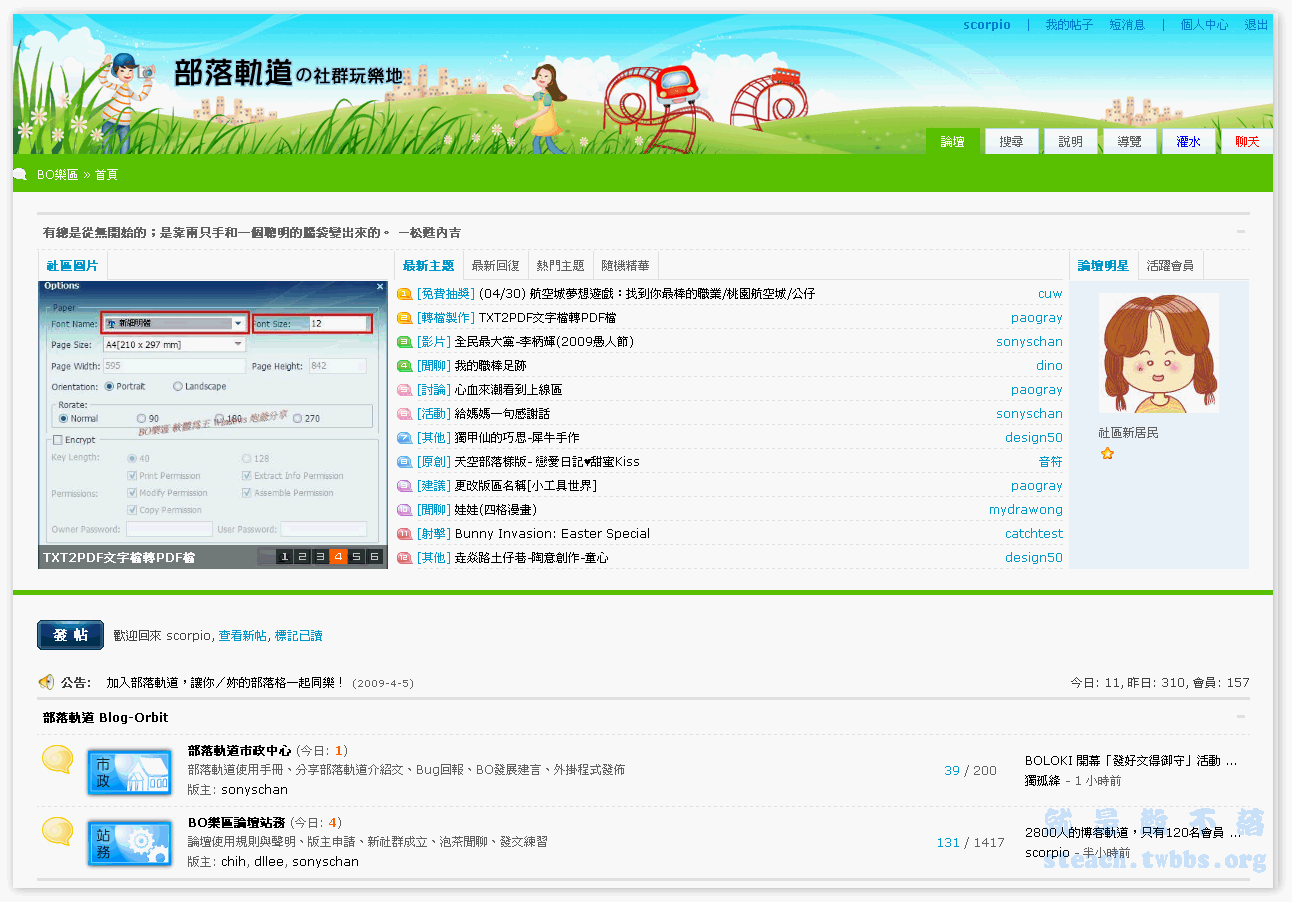Open the 聊天 navigation tab

click(x=1247, y=142)
